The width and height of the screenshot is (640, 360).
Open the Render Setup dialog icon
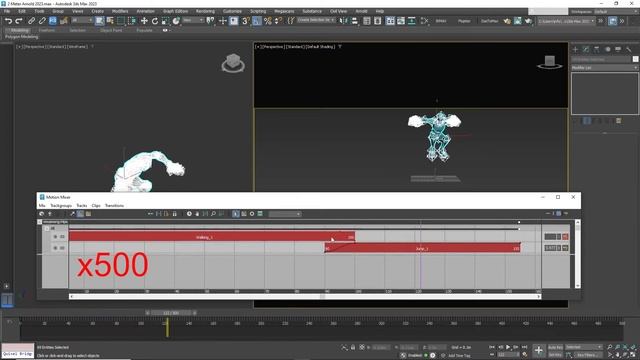507,21
